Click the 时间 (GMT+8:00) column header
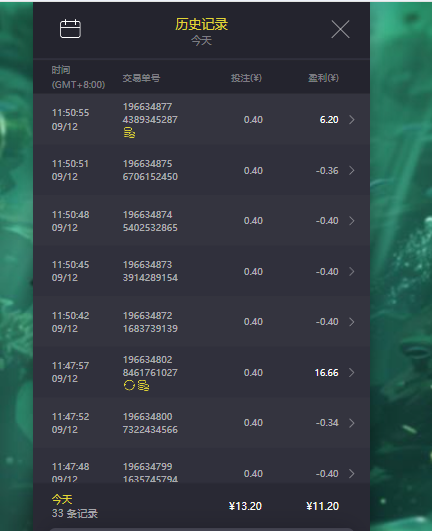 click(x=78, y=77)
